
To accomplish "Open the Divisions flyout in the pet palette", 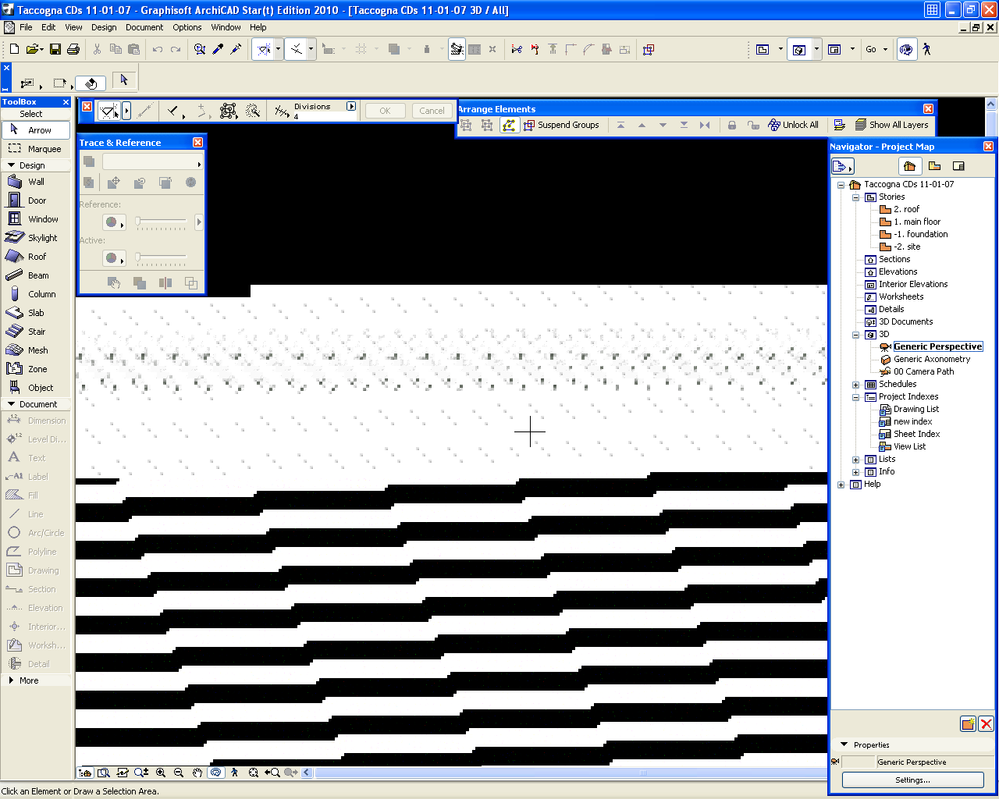I will click(350, 104).
